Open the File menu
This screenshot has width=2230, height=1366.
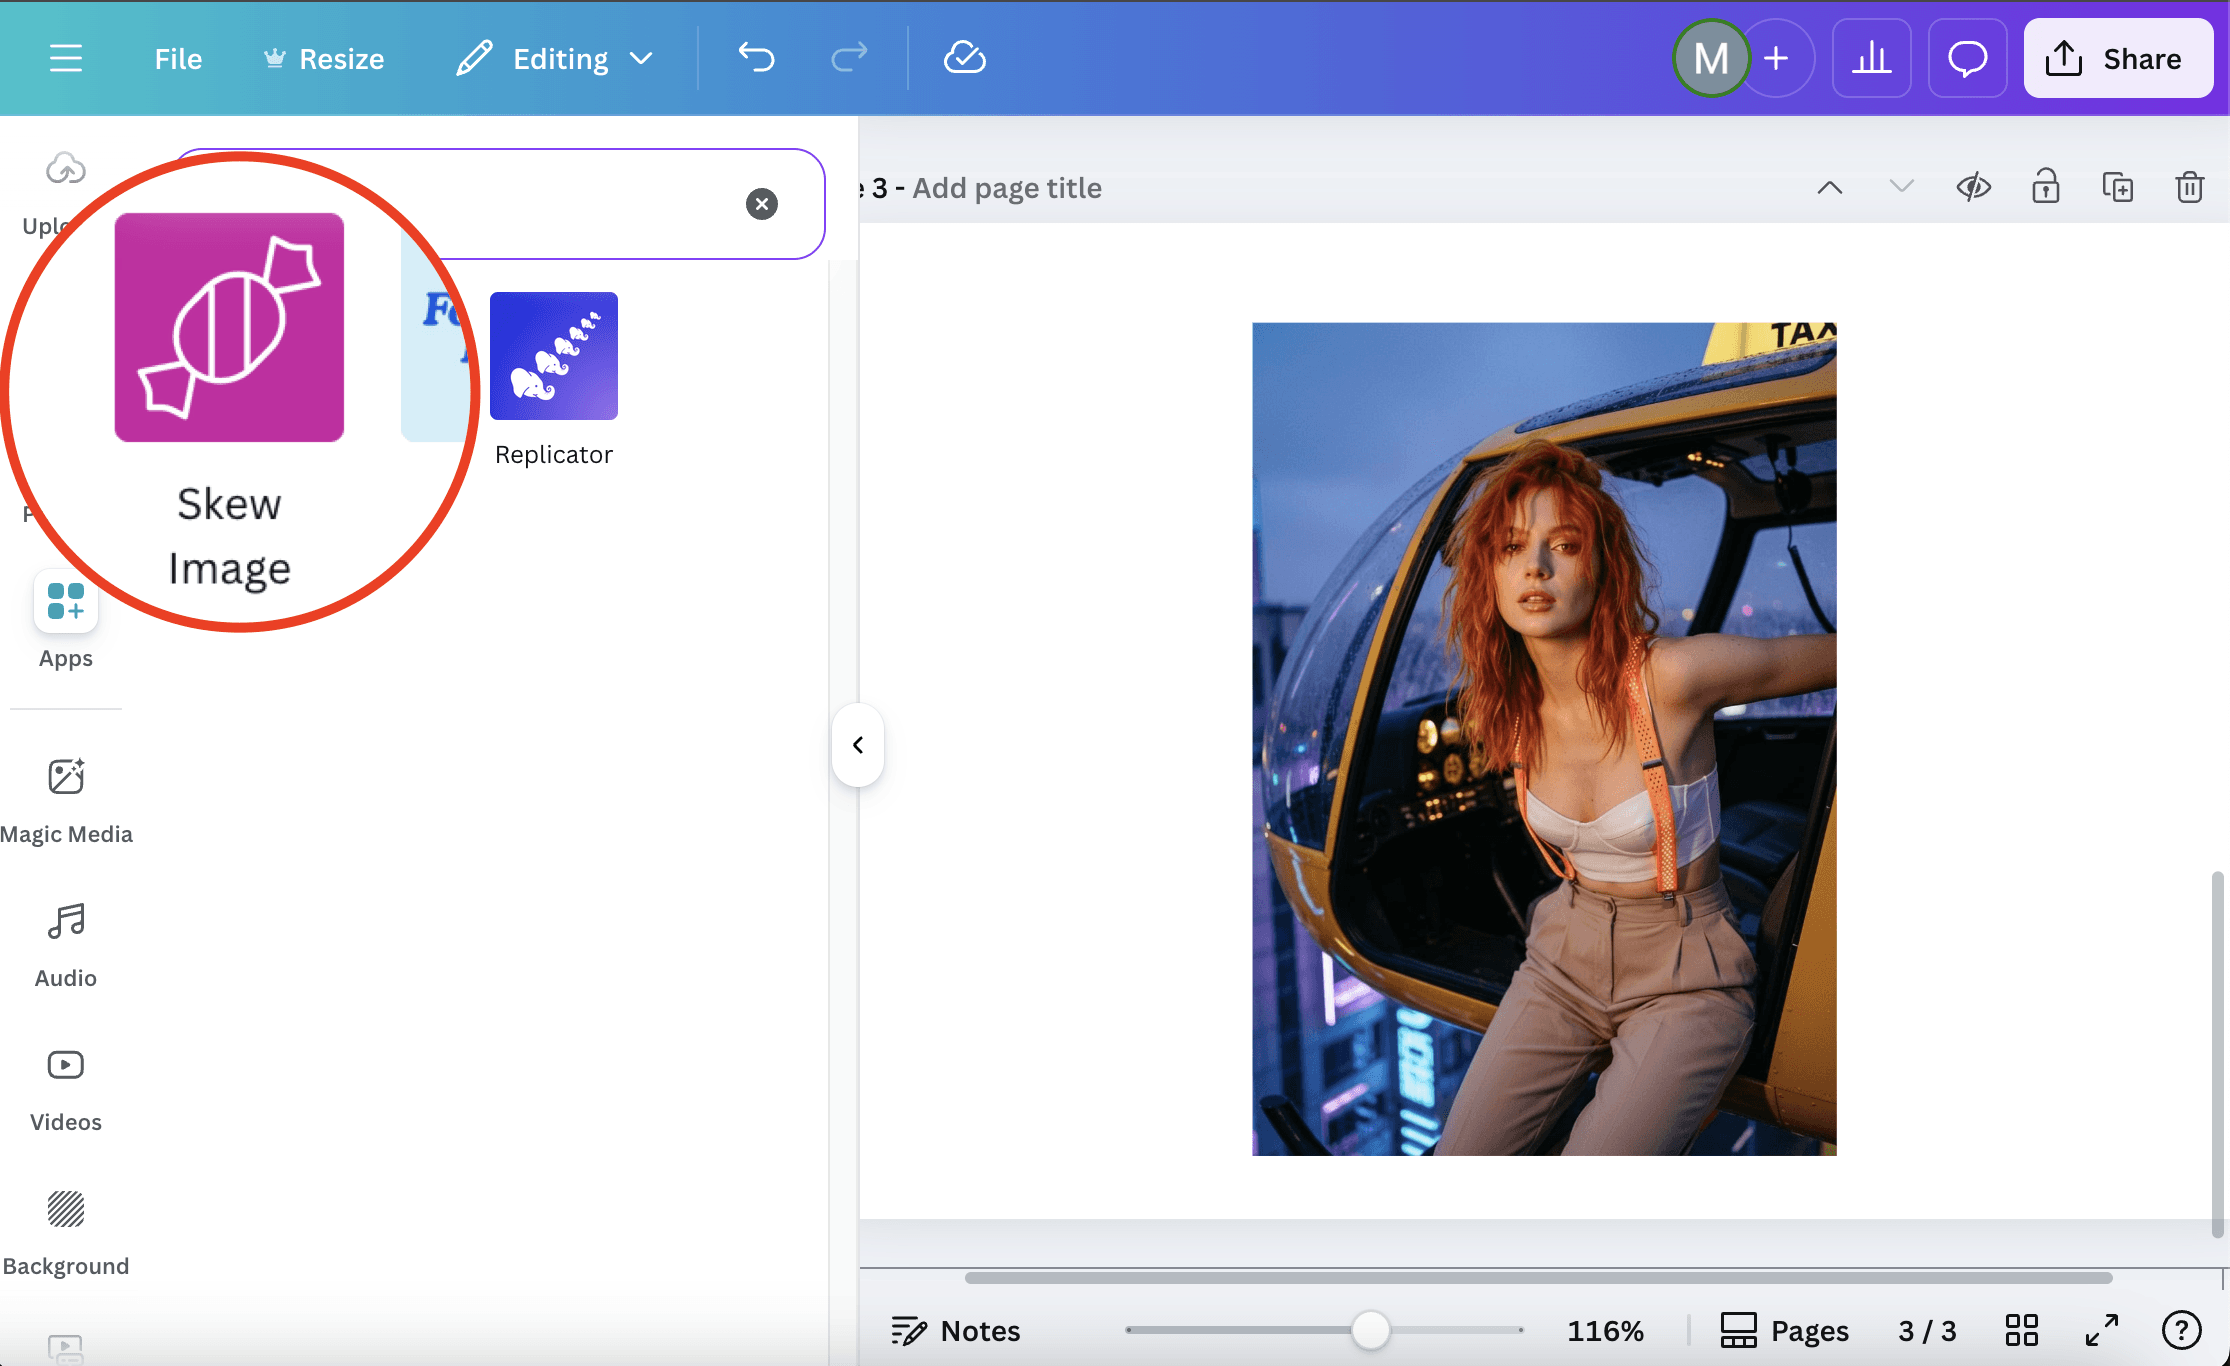pyautogui.click(x=178, y=58)
